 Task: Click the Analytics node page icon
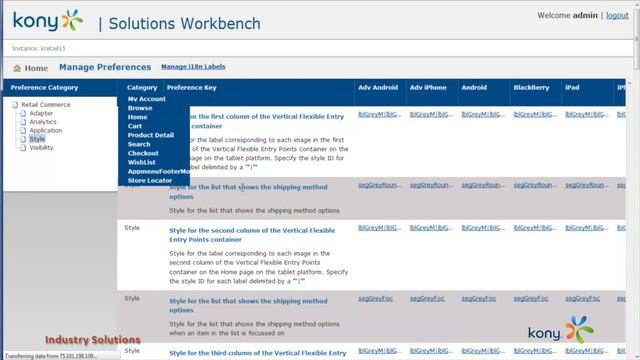pos(23,122)
